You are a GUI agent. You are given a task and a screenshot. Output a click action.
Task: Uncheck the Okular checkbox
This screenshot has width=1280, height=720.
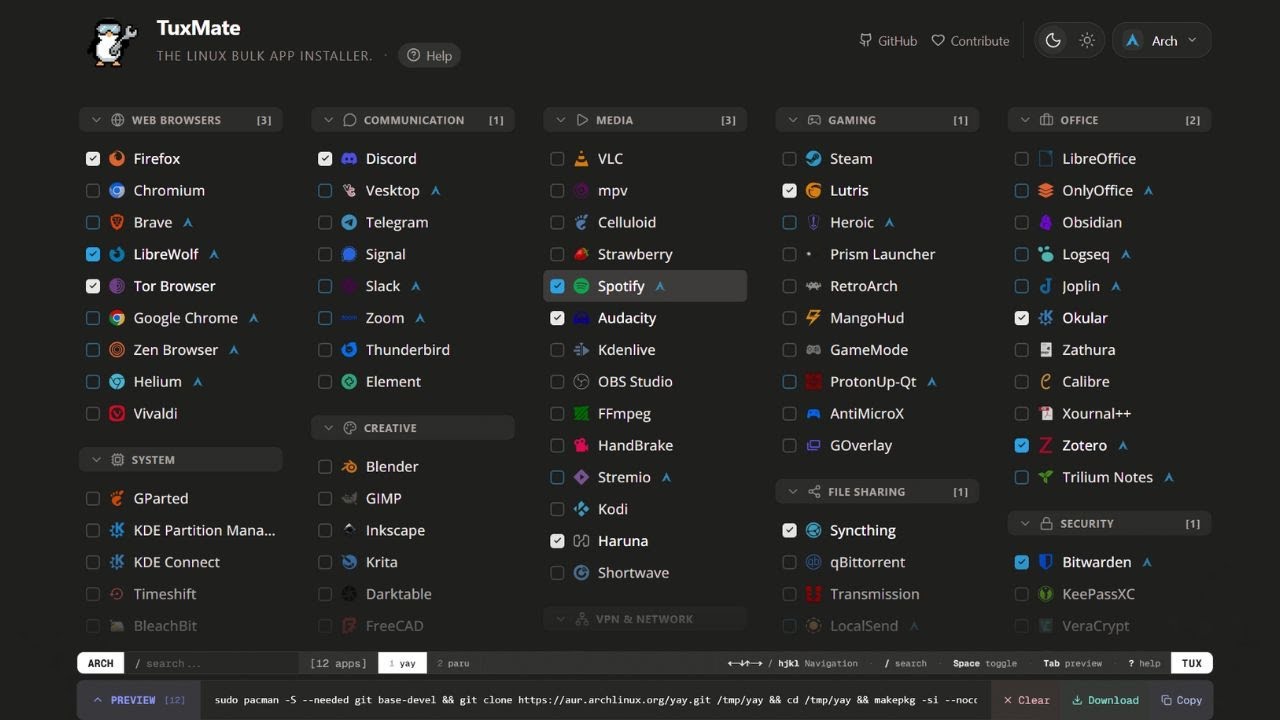pos(1021,318)
